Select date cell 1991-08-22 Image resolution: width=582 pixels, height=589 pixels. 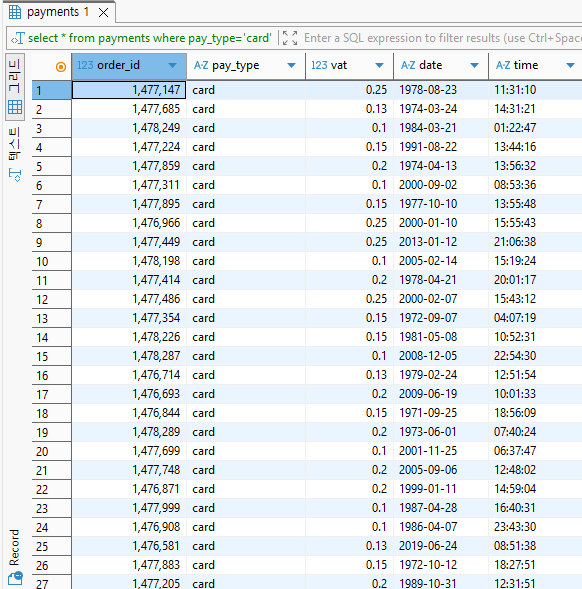(x=441, y=147)
